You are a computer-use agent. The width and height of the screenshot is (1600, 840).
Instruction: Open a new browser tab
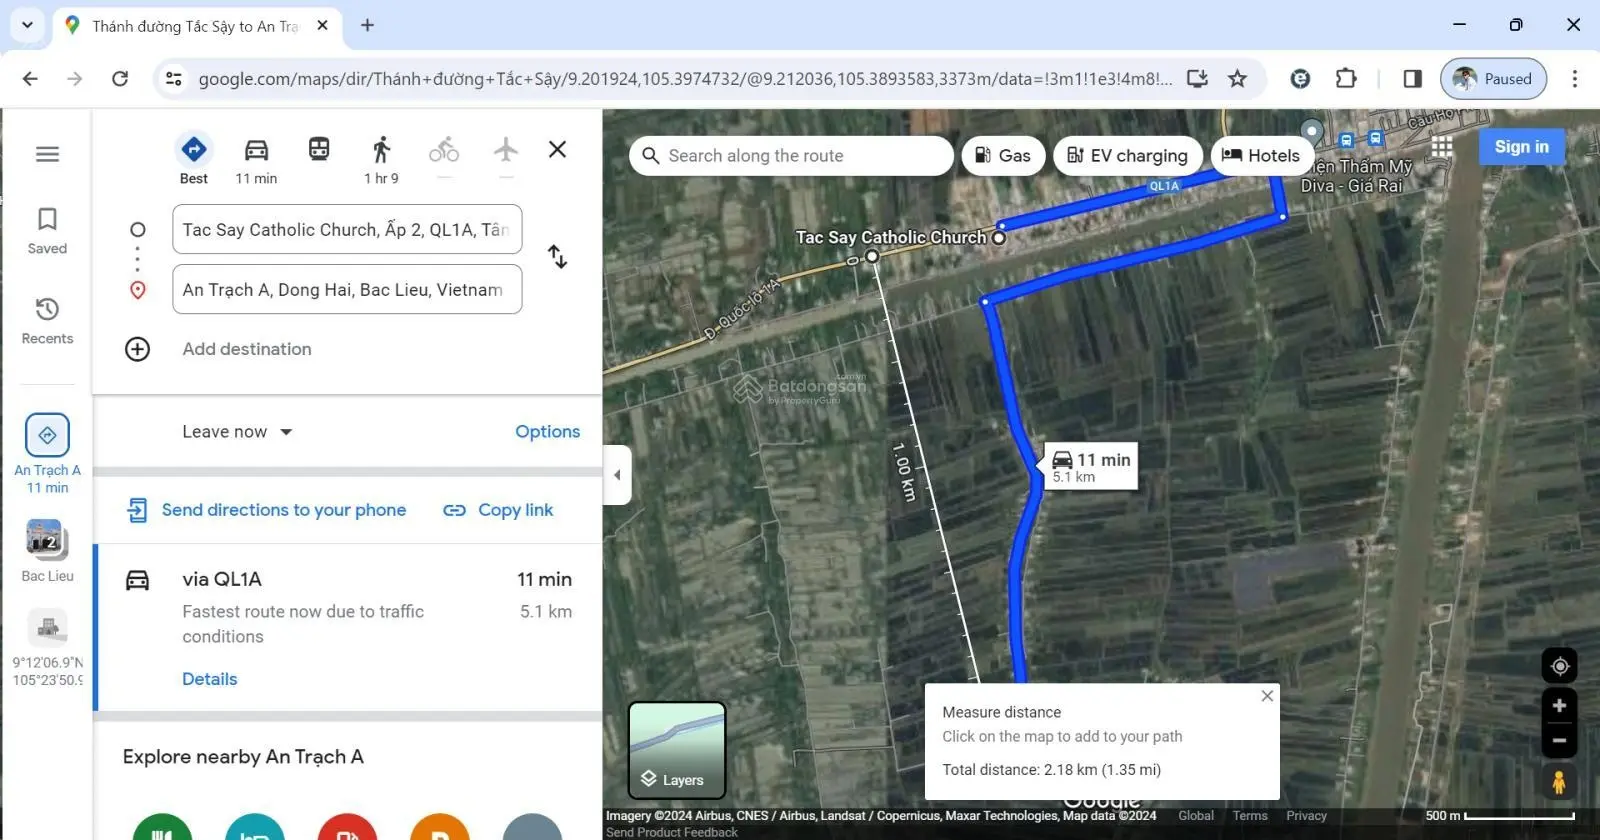(x=367, y=25)
